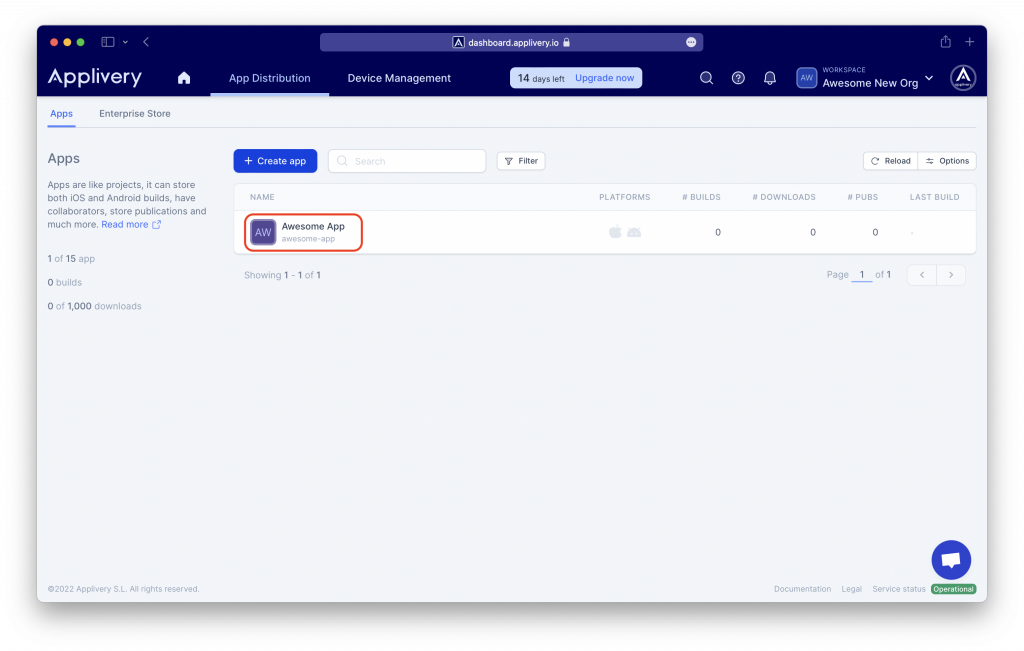Click the 14 days left label
1024x651 pixels.
541,78
